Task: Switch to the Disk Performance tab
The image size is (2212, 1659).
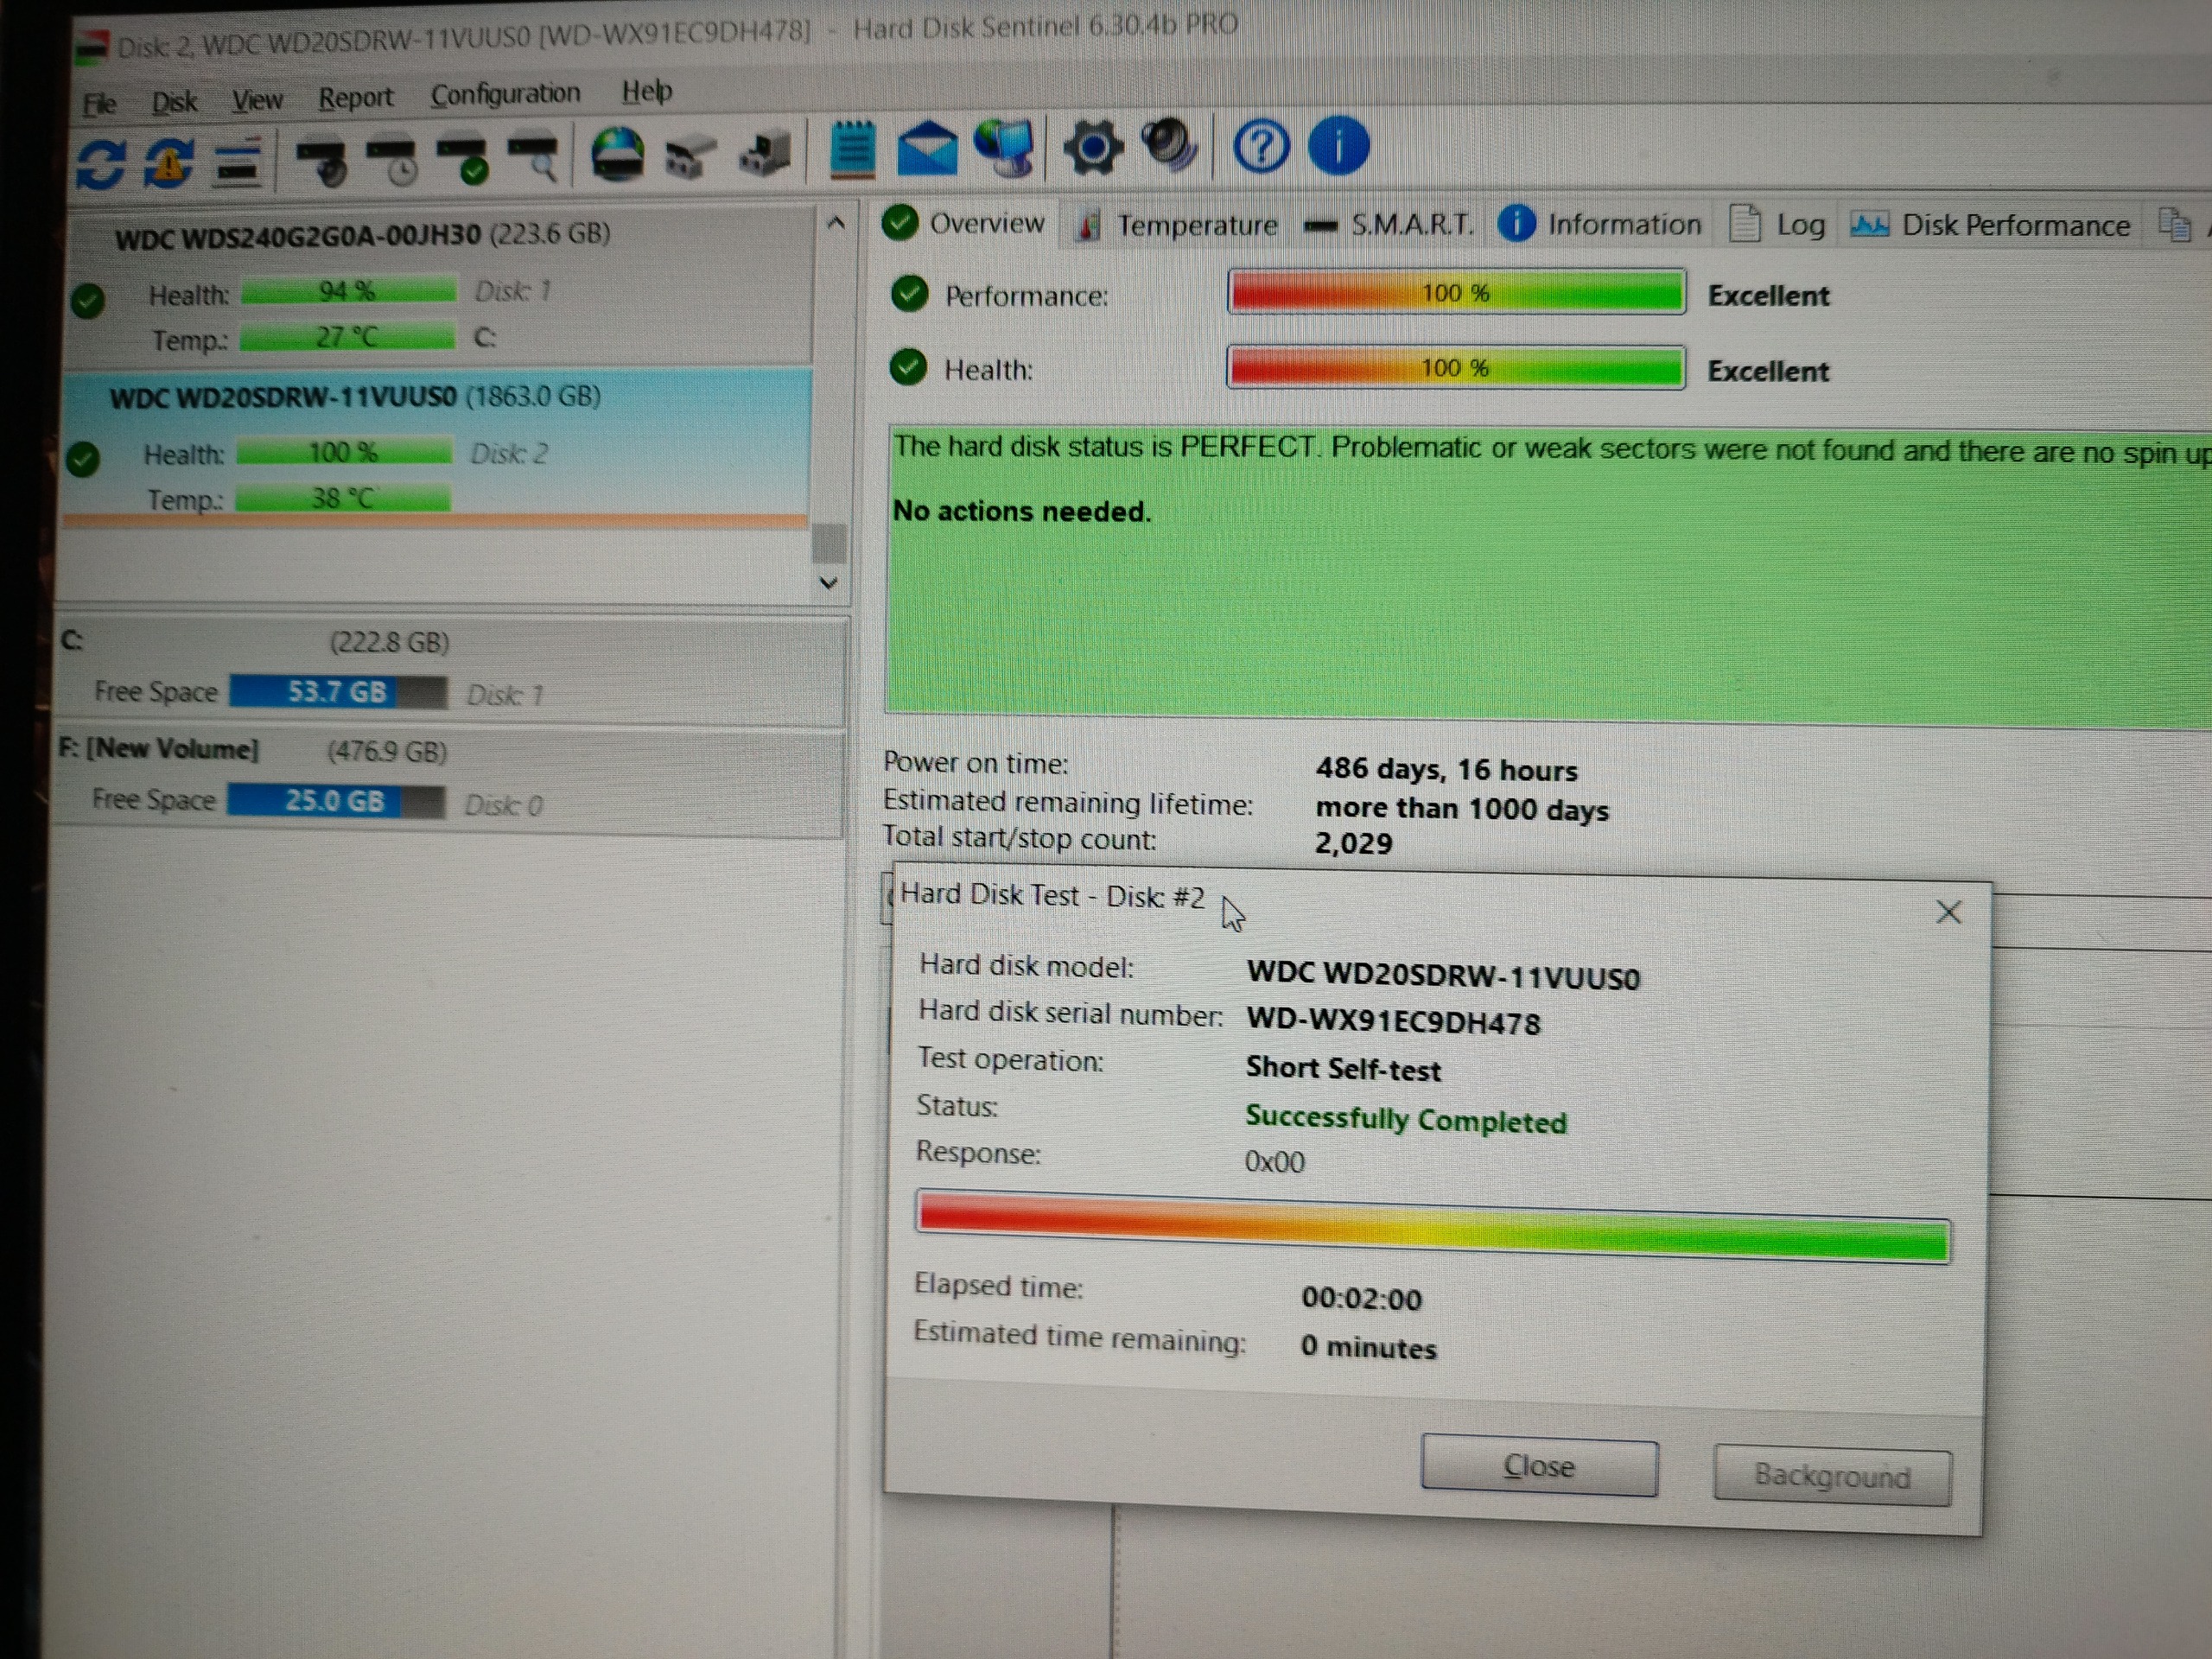Action: pos(1990,226)
